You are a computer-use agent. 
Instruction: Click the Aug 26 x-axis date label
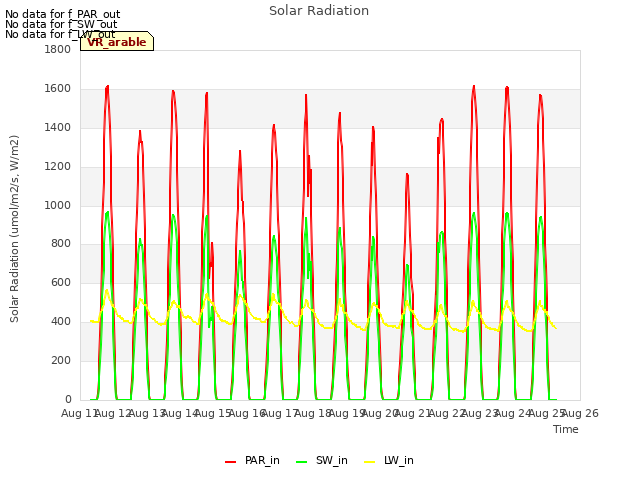pyautogui.click(x=582, y=413)
